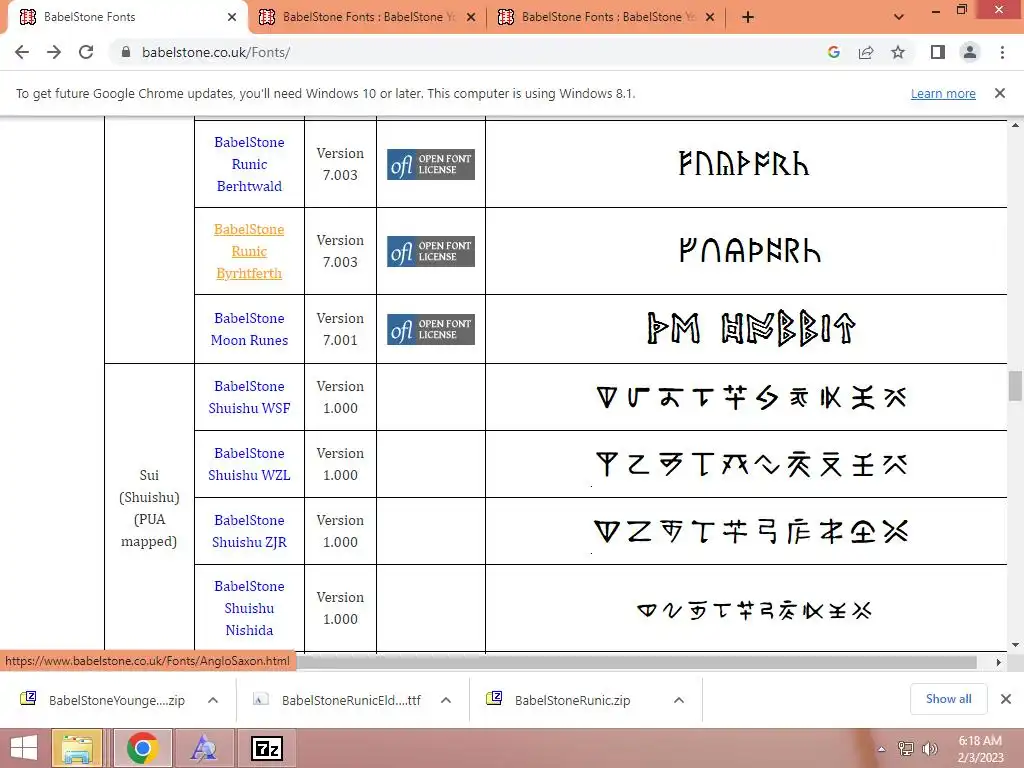This screenshot has height=768, width=1024.
Task: Click the network icon in system tray
Action: pos(906,749)
